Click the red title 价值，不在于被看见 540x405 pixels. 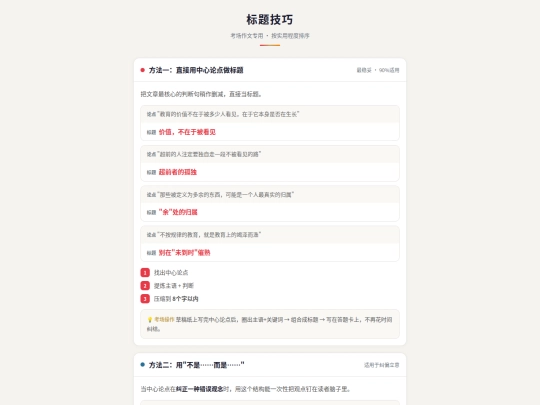tap(187, 132)
